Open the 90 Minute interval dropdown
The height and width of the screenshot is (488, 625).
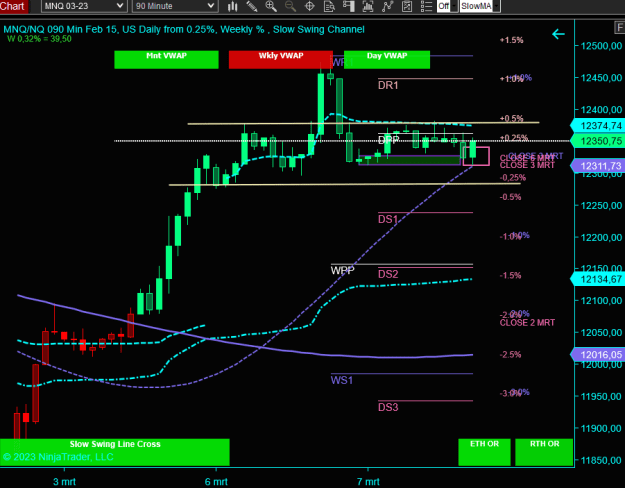(x=175, y=6)
